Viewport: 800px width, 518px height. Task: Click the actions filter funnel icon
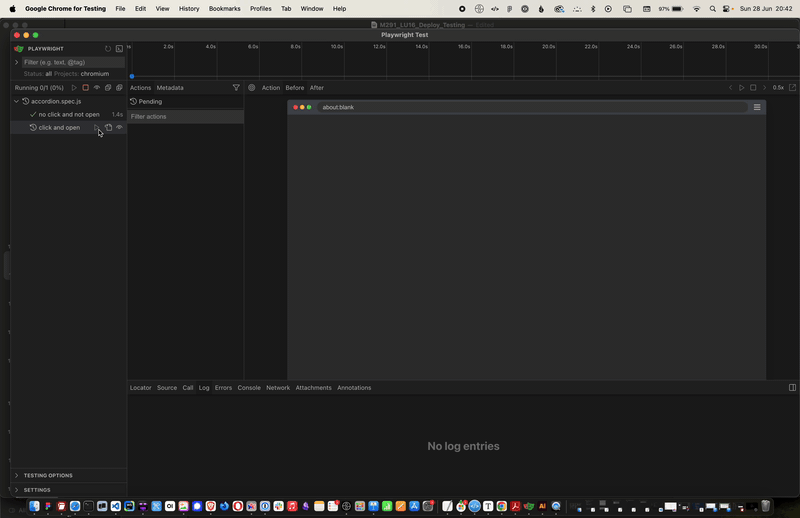(x=236, y=88)
